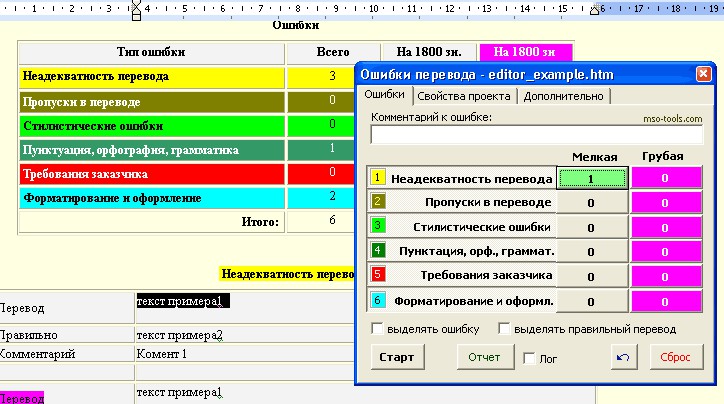The width and height of the screenshot is (724, 404).
Task: Click major count for 'Форматирование и оформл.'
Action: click(666, 301)
